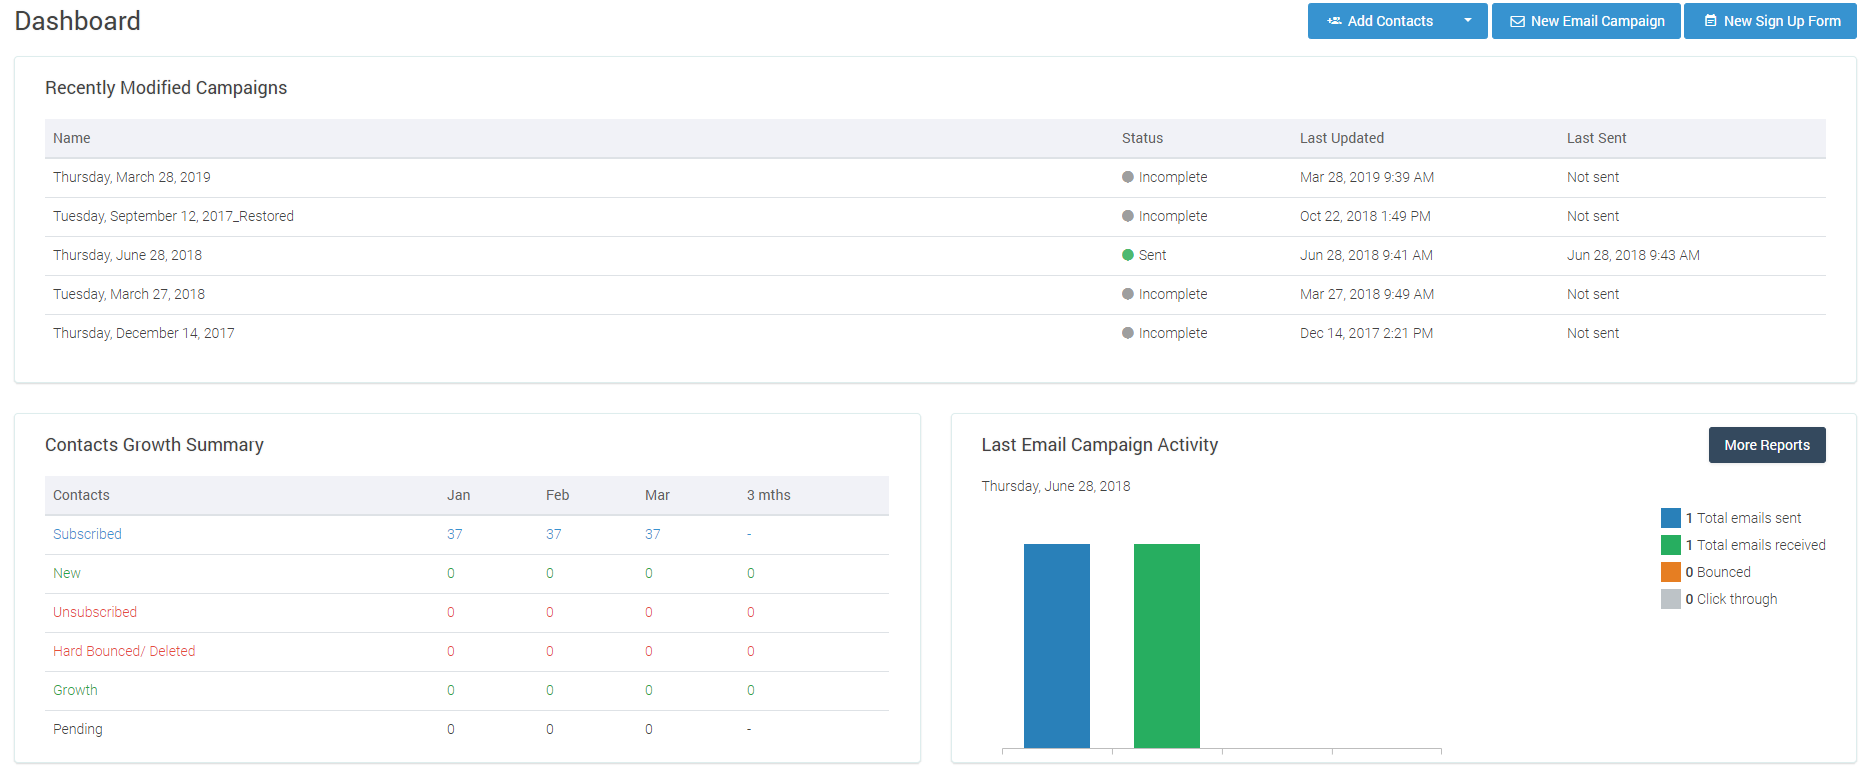The image size is (1866, 771).
Task: Create a New Sign Up Form
Action: click(x=1770, y=21)
